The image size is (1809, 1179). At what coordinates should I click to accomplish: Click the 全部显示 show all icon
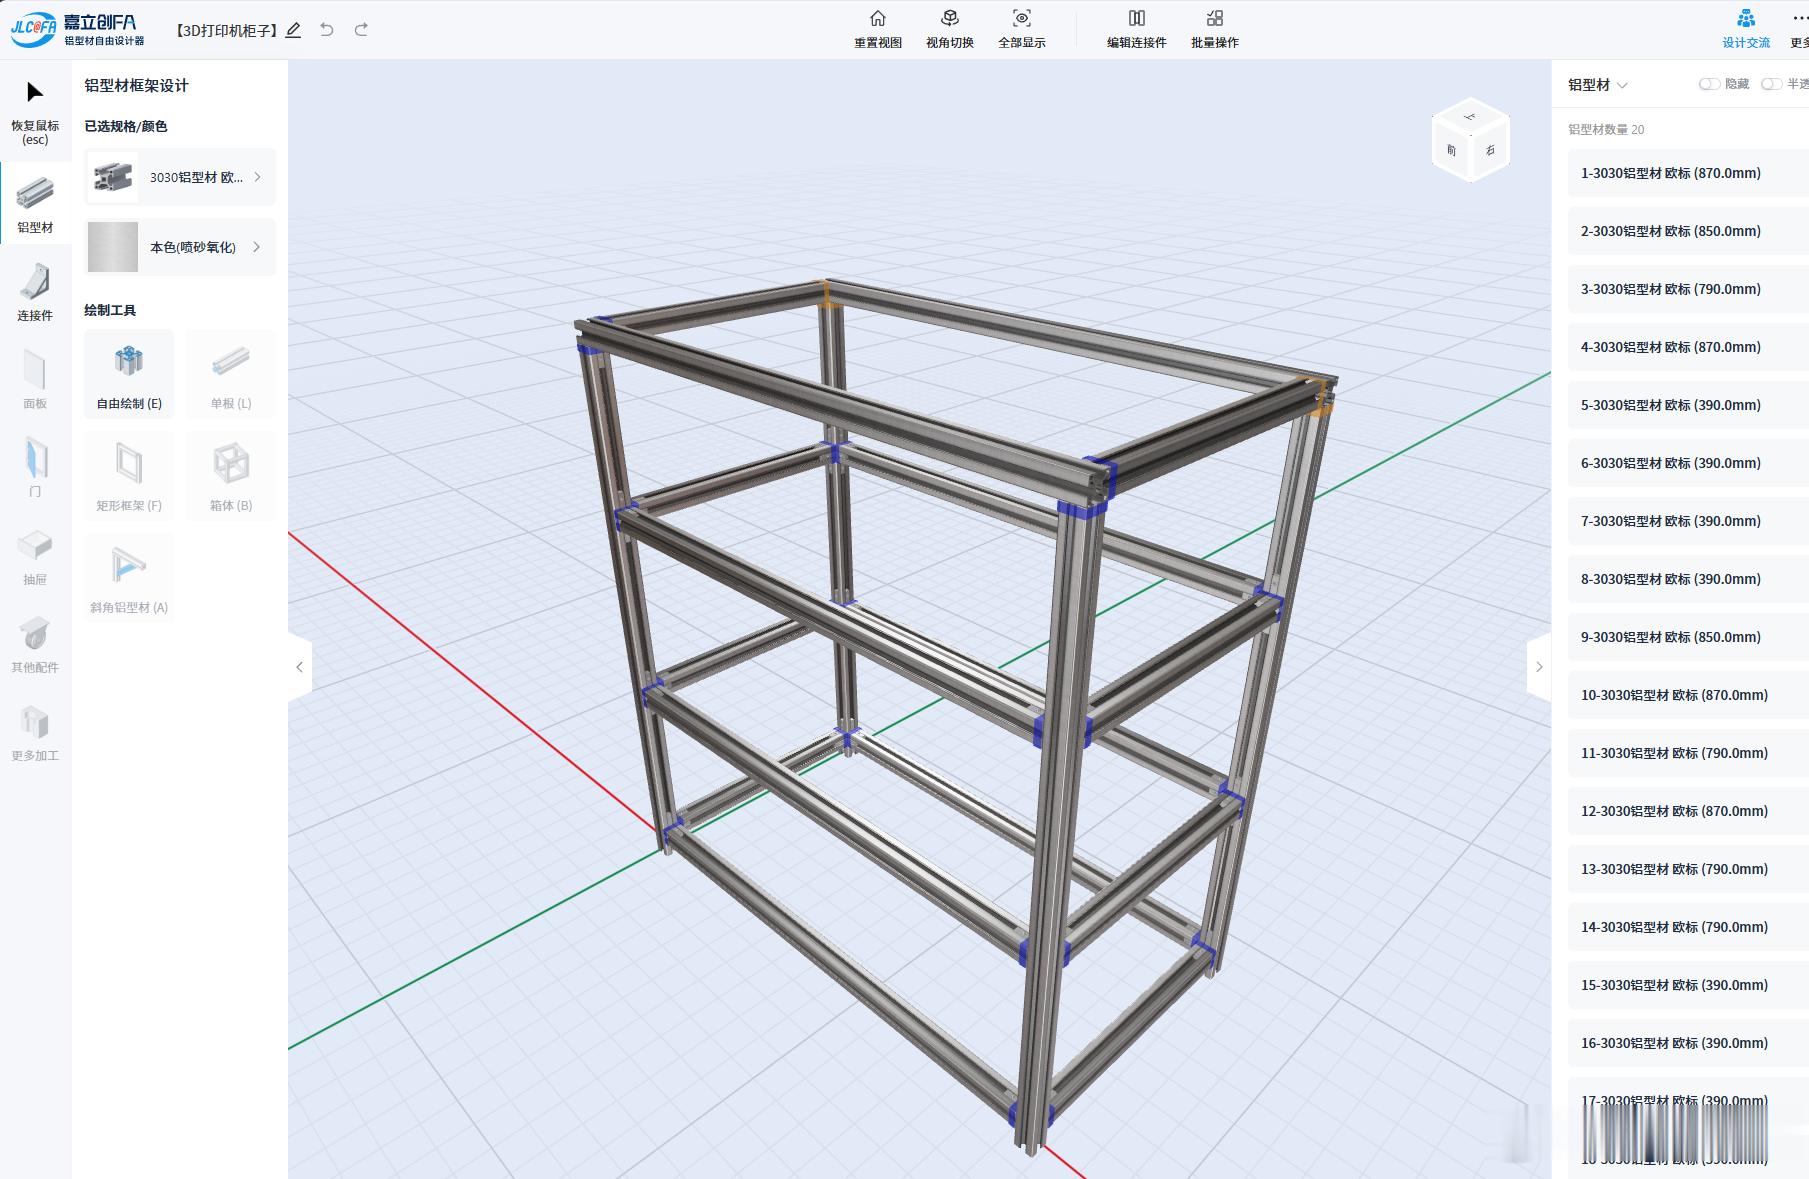(x=1022, y=18)
